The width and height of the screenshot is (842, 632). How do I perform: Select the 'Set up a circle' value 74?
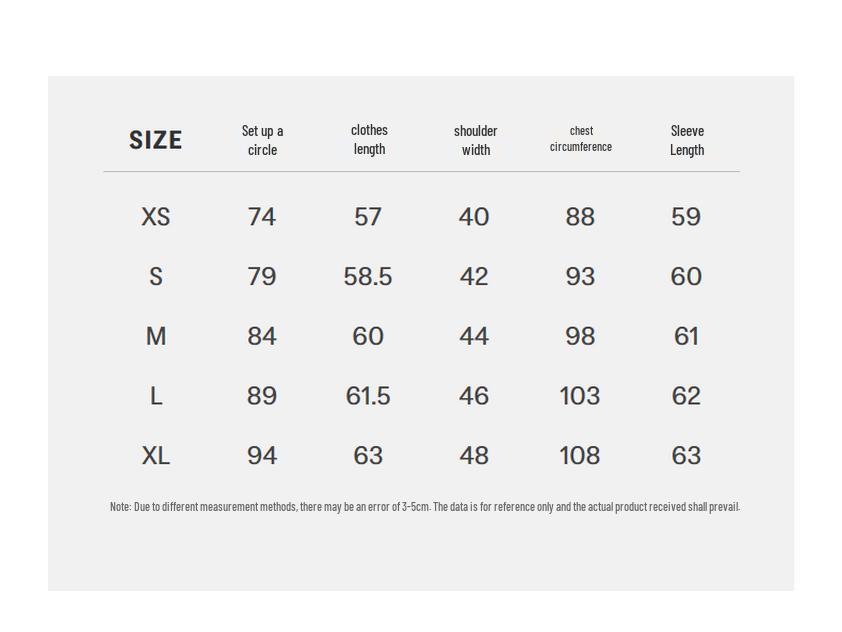pos(262,217)
